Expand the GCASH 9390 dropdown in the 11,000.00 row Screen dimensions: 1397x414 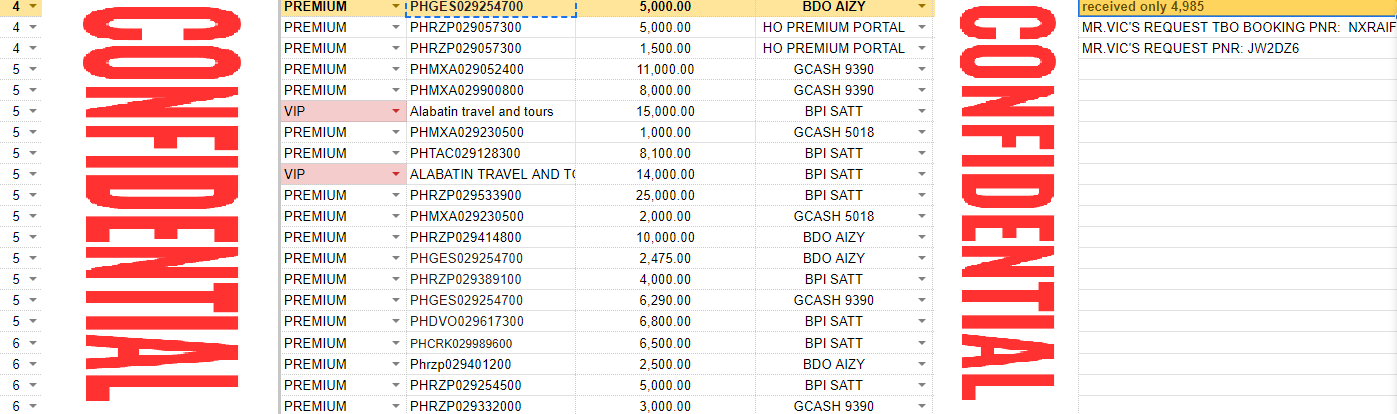921,69
